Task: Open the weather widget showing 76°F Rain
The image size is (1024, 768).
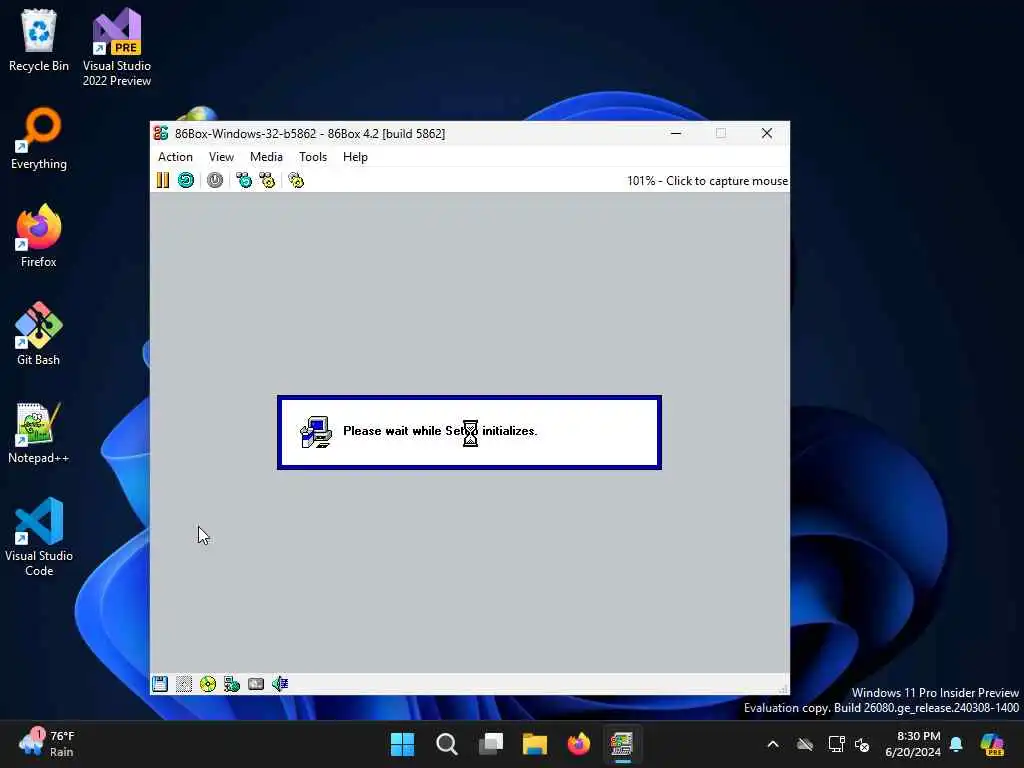Action: [x=47, y=744]
